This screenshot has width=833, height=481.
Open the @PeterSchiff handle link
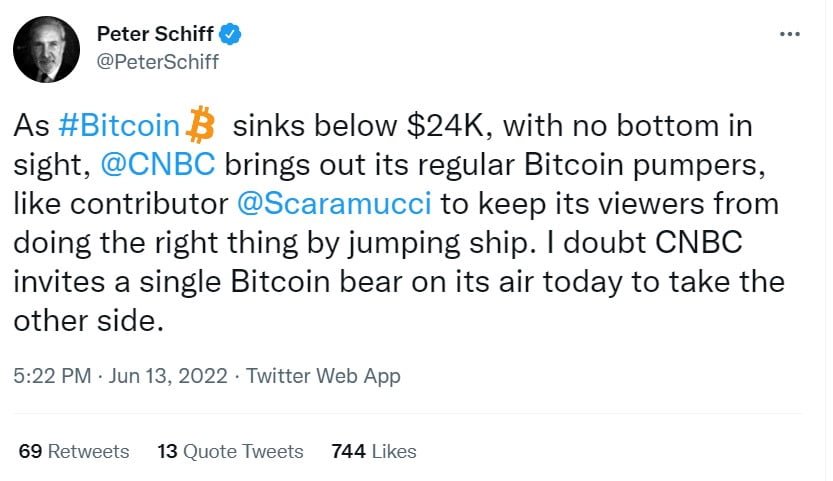(157, 62)
